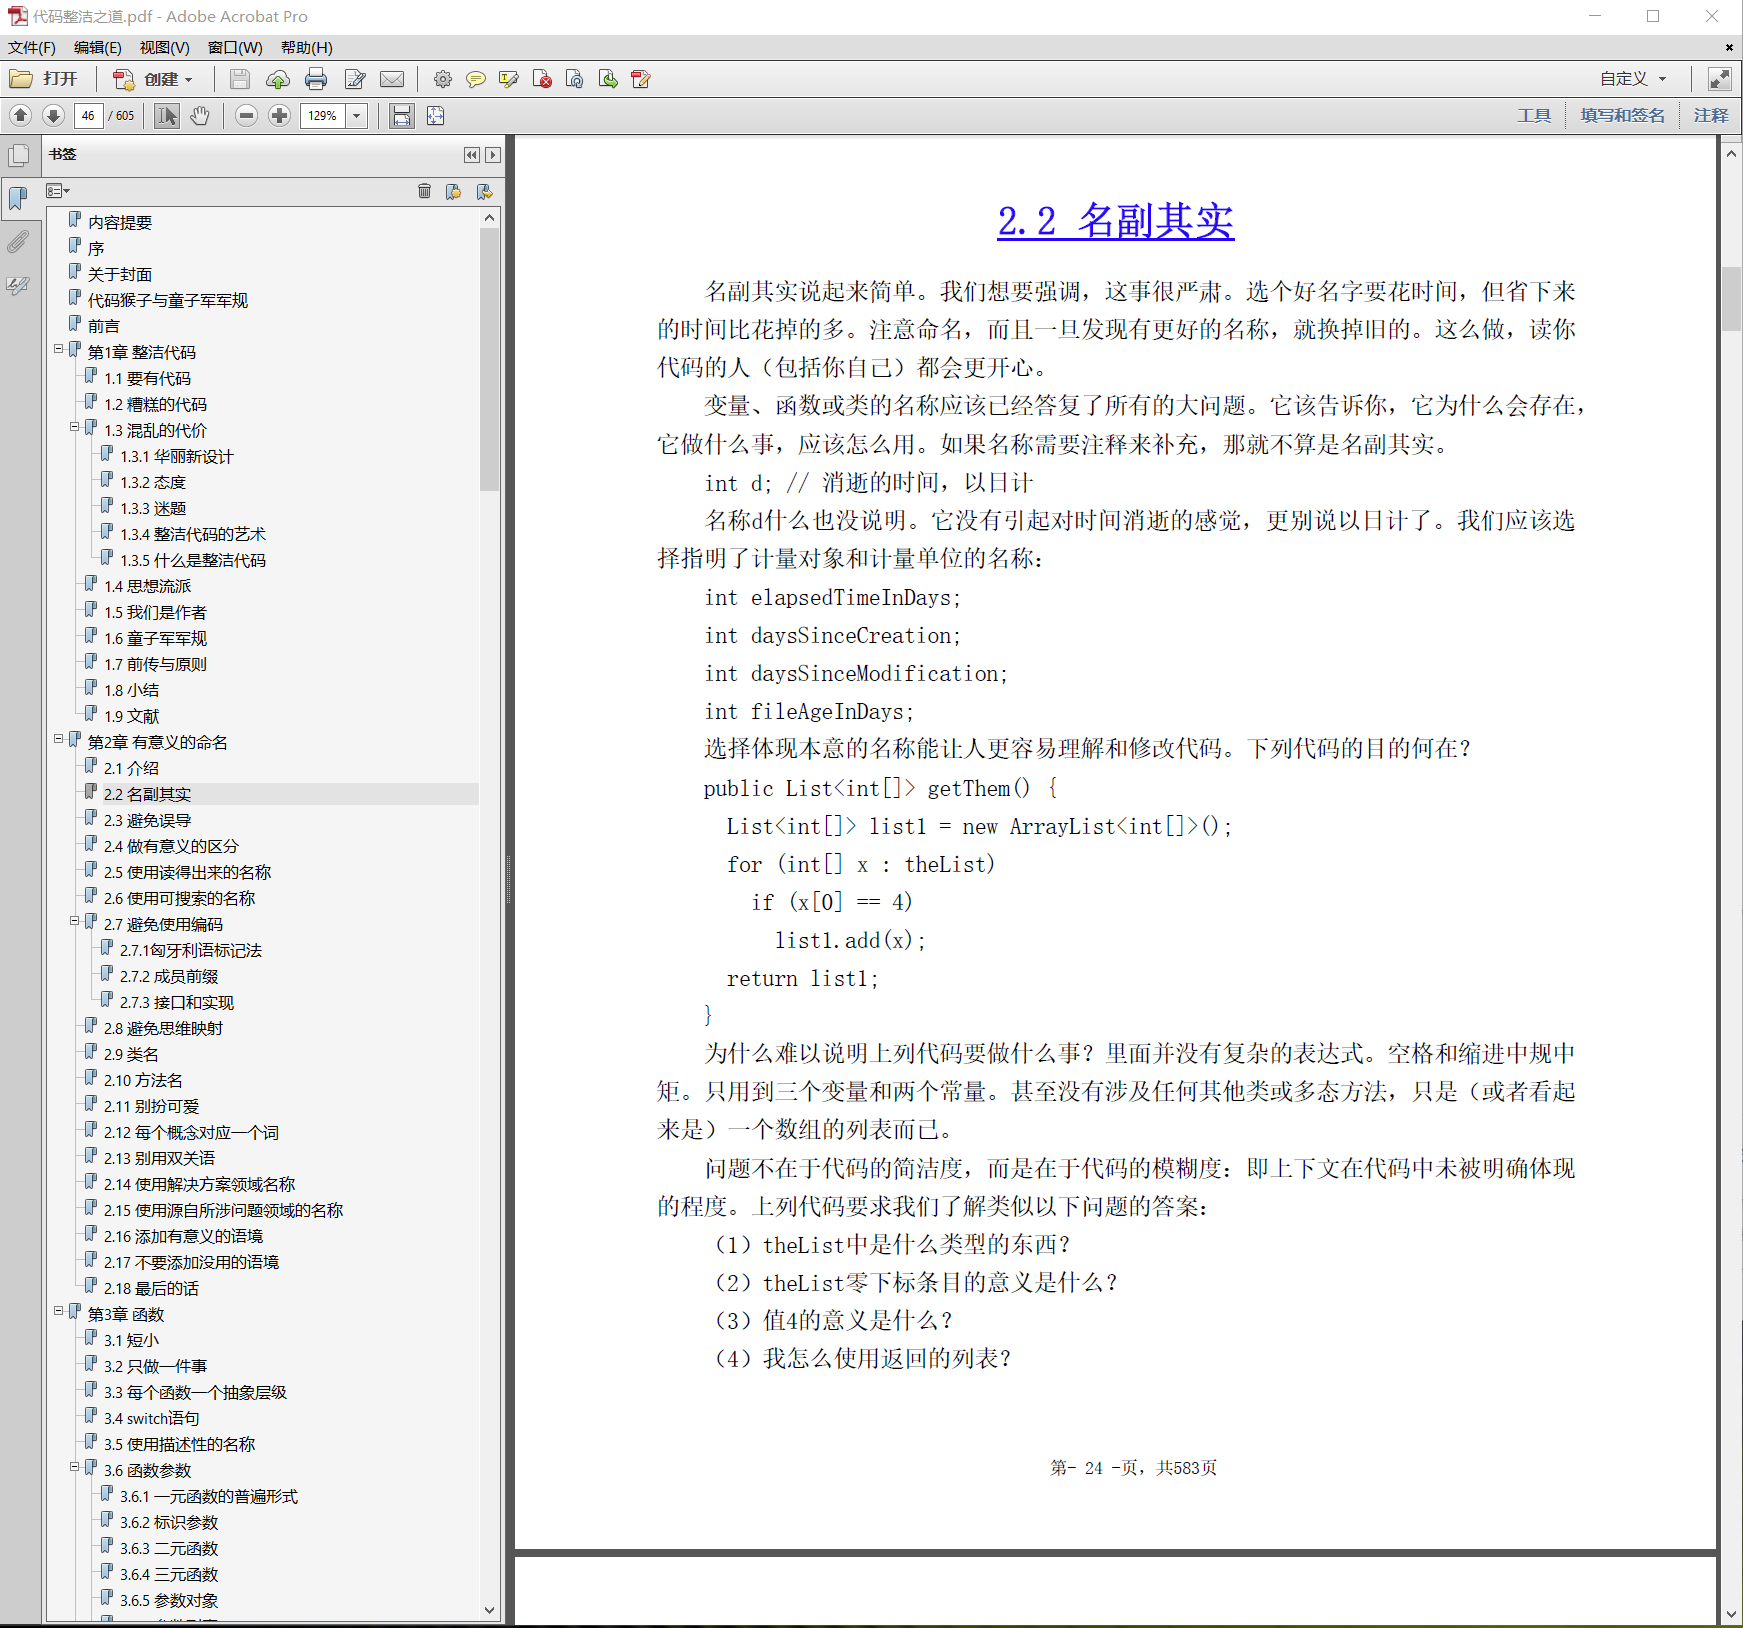Click the new bookmark icon
This screenshot has width=1743, height=1628.
pyautogui.click(x=454, y=191)
